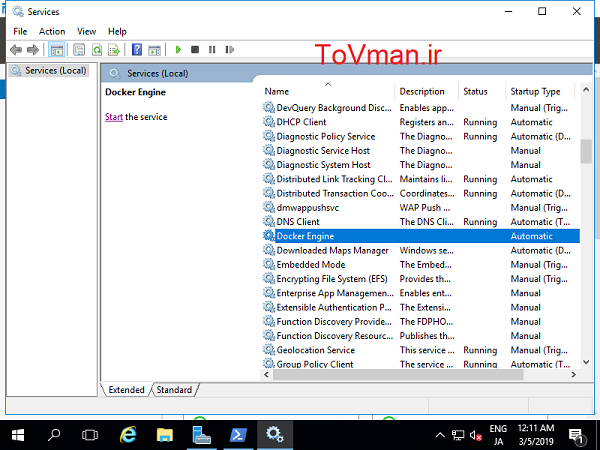Image resolution: width=600 pixels, height=450 pixels.
Task: Click gear icon beside dmwappushsvc
Action: [x=269, y=207]
